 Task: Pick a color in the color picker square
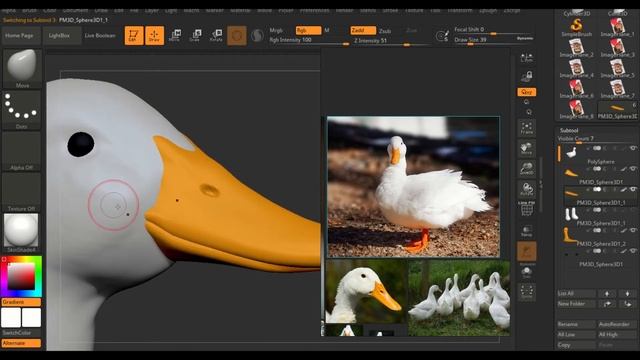[21, 276]
